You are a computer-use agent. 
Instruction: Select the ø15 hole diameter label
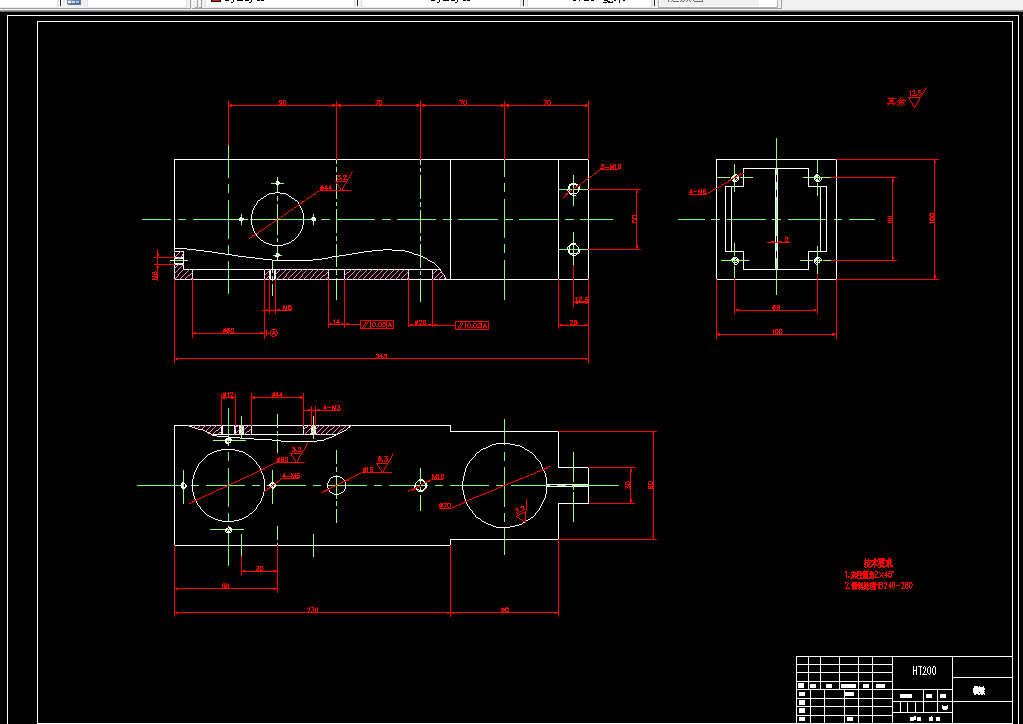click(368, 470)
